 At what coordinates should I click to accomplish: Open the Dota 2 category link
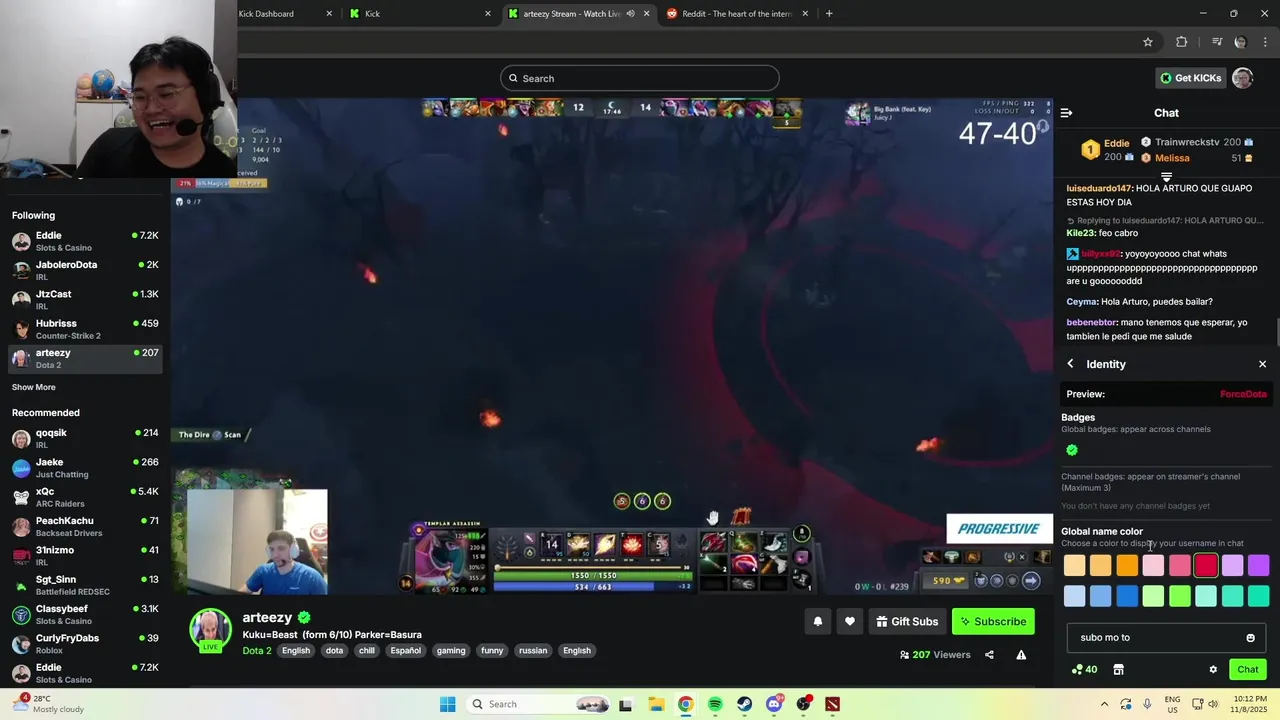coord(257,651)
